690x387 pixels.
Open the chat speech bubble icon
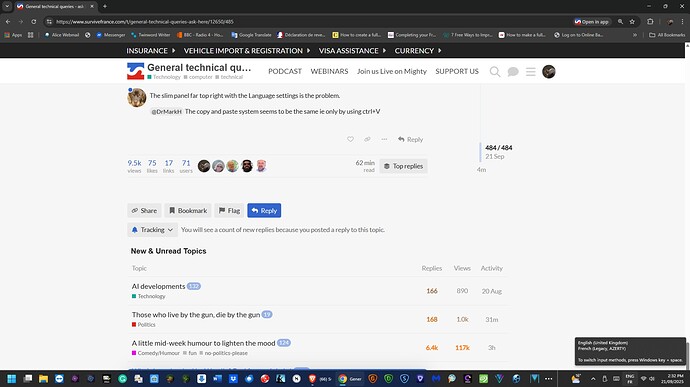[513, 72]
